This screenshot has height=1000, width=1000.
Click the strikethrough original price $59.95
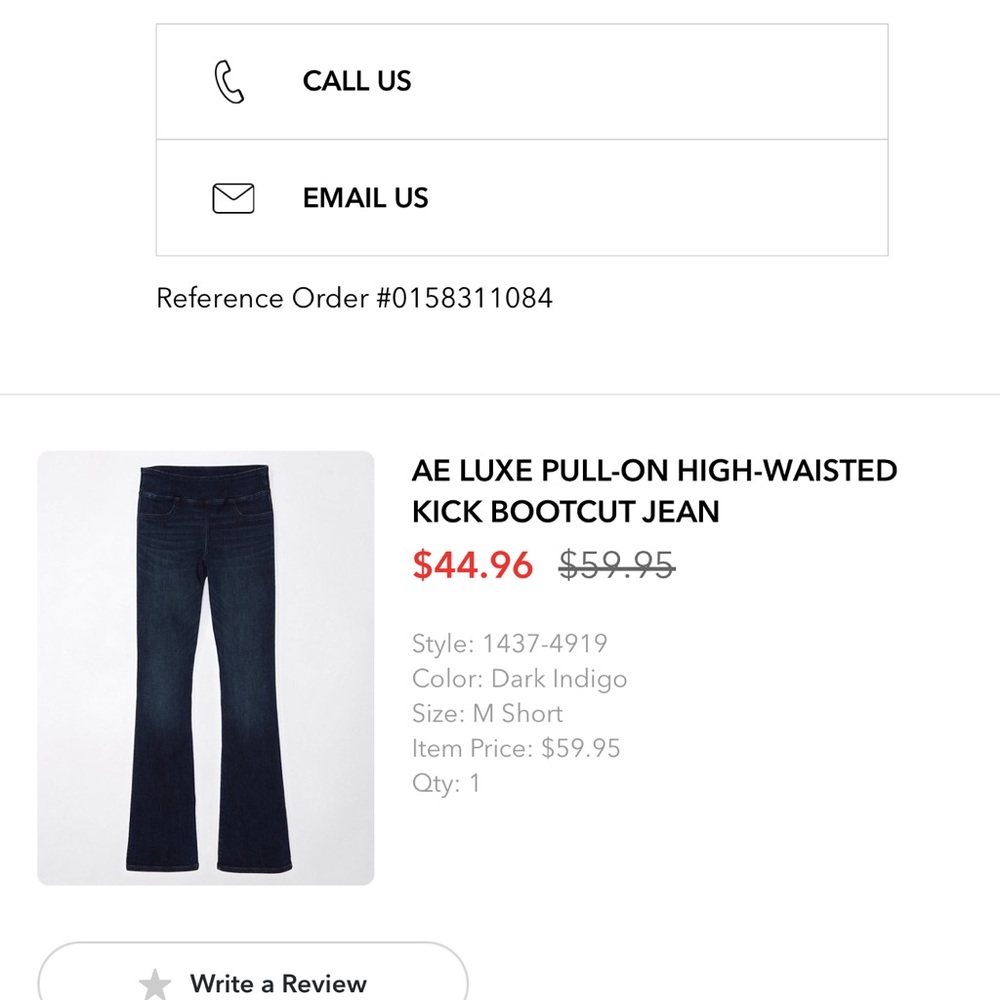coord(615,566)
